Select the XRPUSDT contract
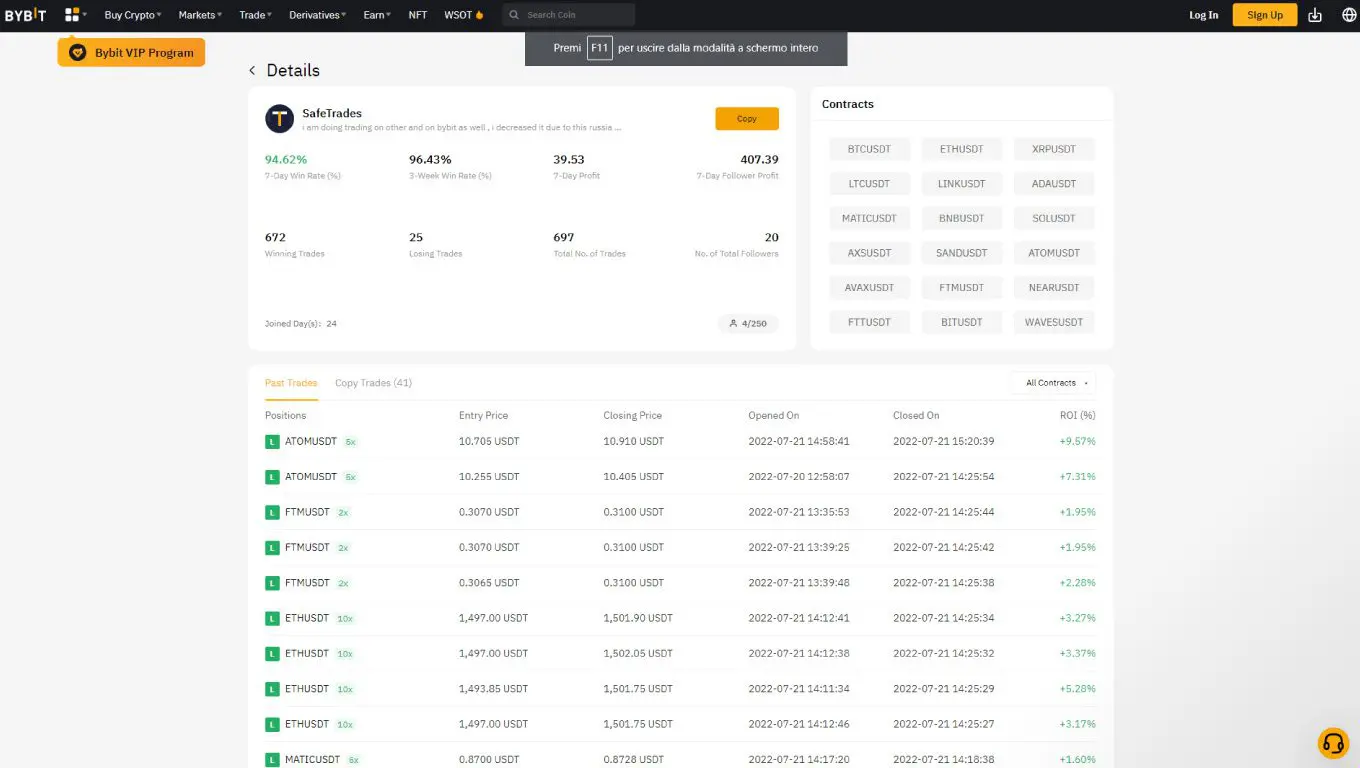1360x768 pixels. (x=1054, y=149)
